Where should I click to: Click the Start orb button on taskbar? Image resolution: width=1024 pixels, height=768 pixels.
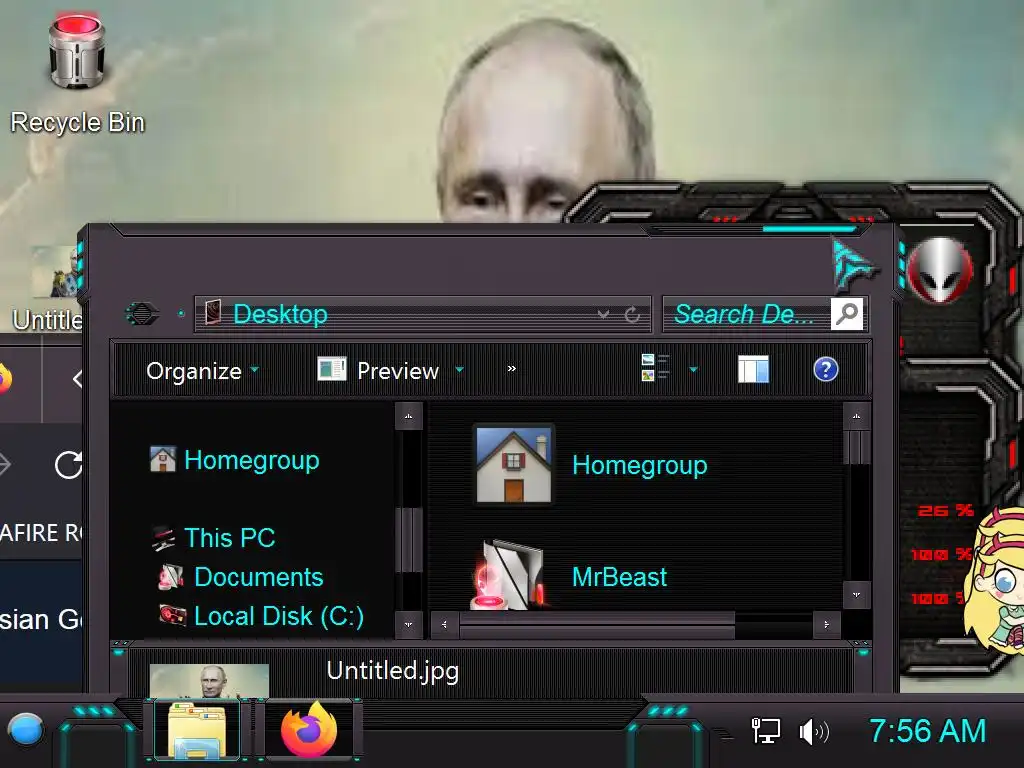25,730
